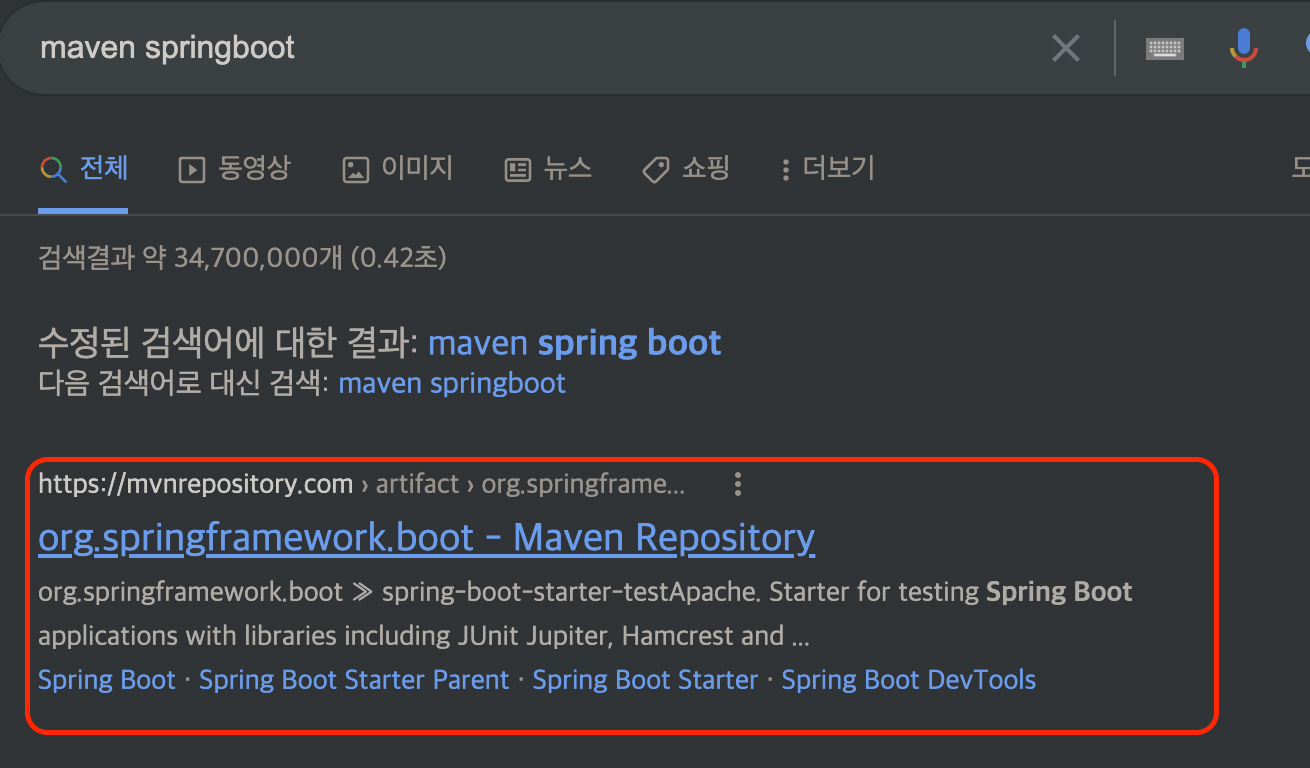Open org.springframework.boot - Maven Repository result
The image size is (1310, 768).
(426, 538)
